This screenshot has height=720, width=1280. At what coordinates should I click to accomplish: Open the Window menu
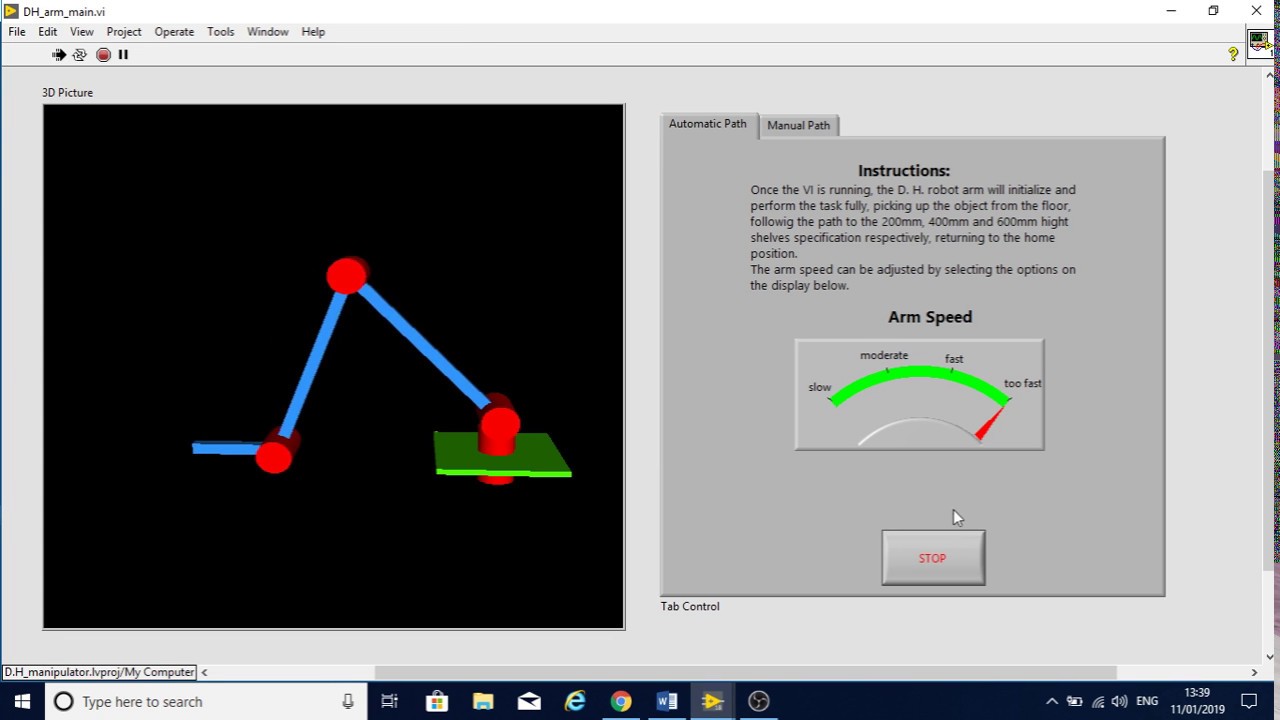[268, 32]
